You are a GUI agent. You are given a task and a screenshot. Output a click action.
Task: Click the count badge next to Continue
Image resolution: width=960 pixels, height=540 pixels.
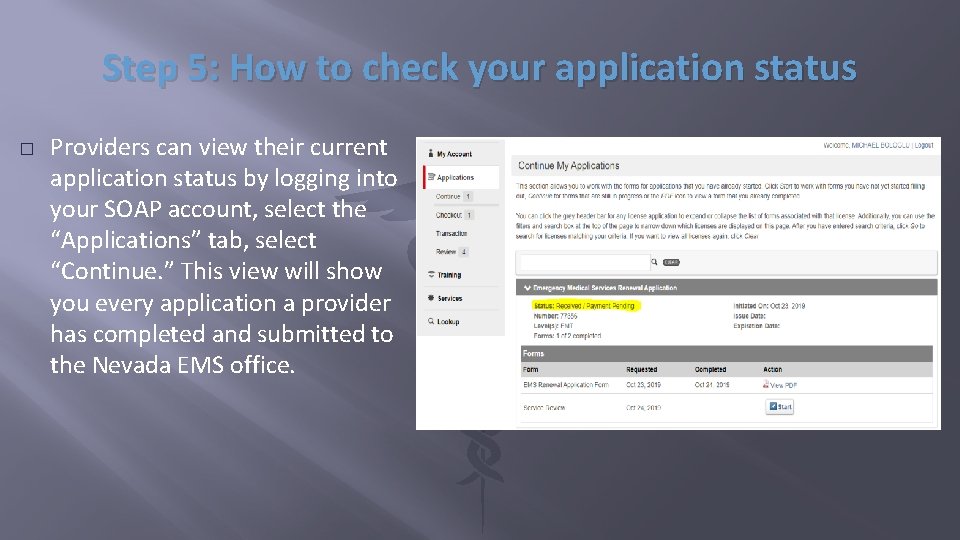pyautogui.click(x=468, y=197)
